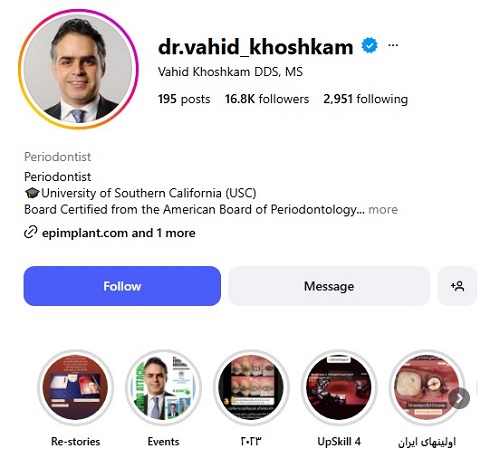Open the Events highlight
The width and height of the screenshot is (500, 458).
164,388
